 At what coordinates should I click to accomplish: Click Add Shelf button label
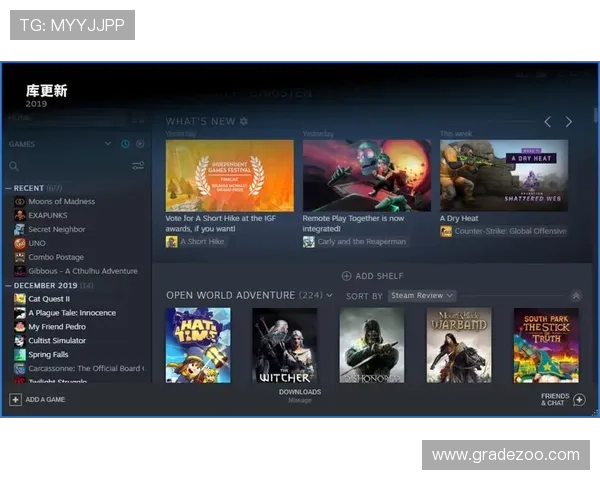tap(379, 276)
